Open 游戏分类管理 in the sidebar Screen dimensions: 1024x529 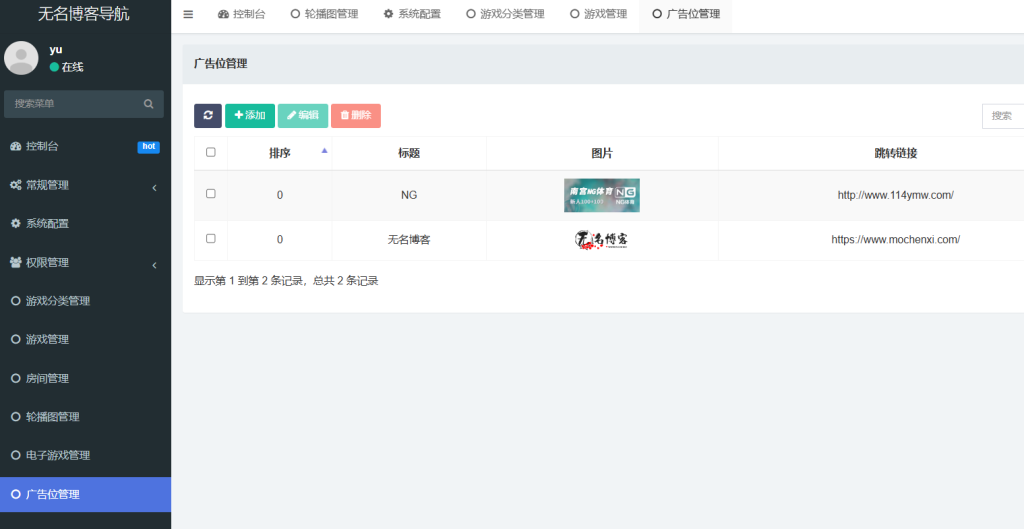[85, 301]
